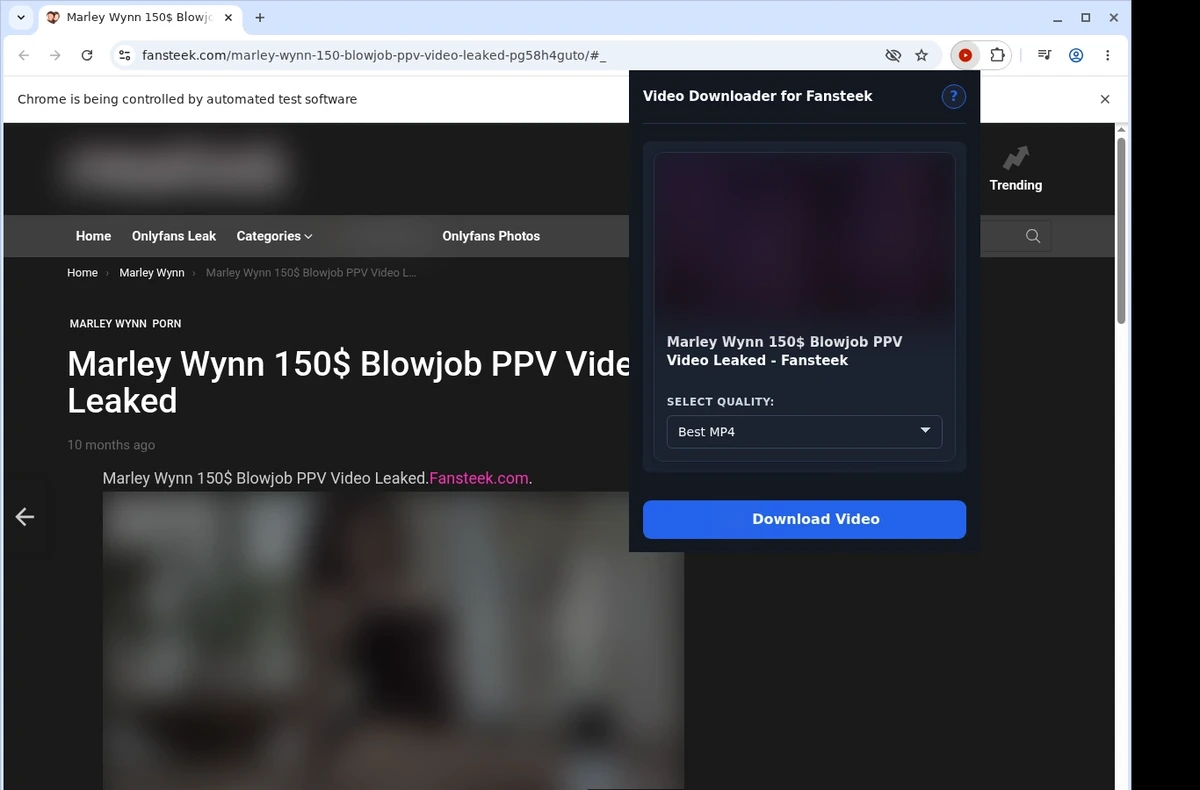Open the Extensions puzzle-piece menu
Image resolution: width=1200 pixels, height=790 pixels.
(x=997, y=56)
